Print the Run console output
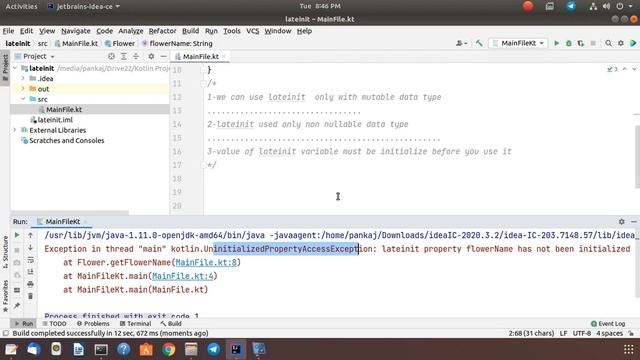The height and width of the screenshot is (360, 640). [30, 284]
